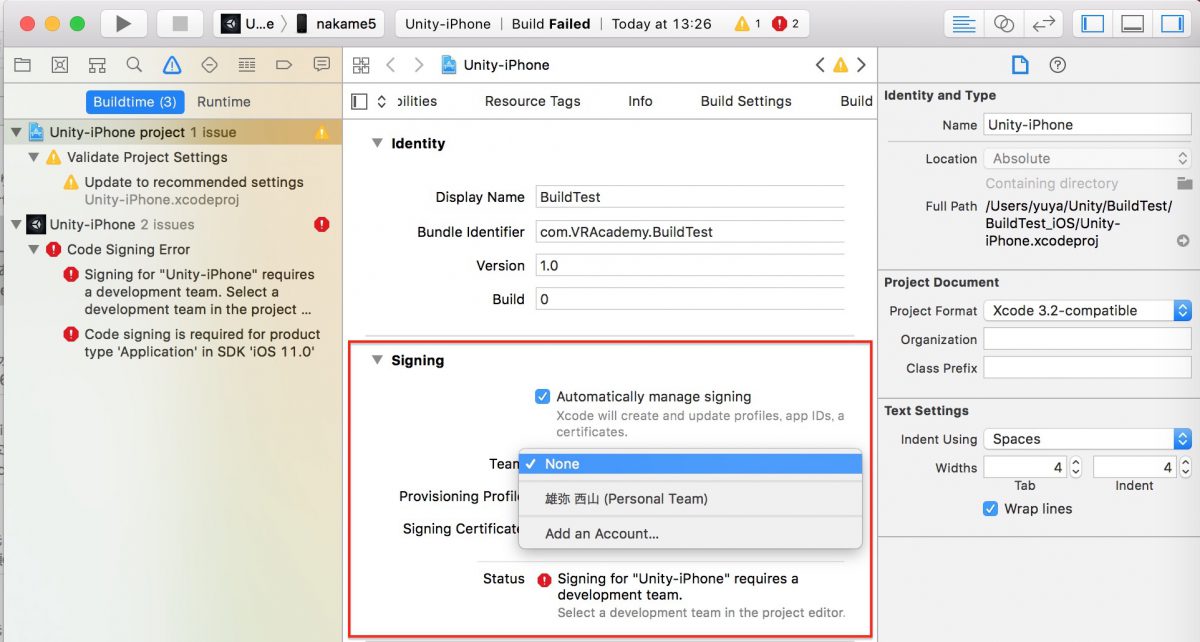
Task: Edit the Bundle Identifier field
Action: 690,232
